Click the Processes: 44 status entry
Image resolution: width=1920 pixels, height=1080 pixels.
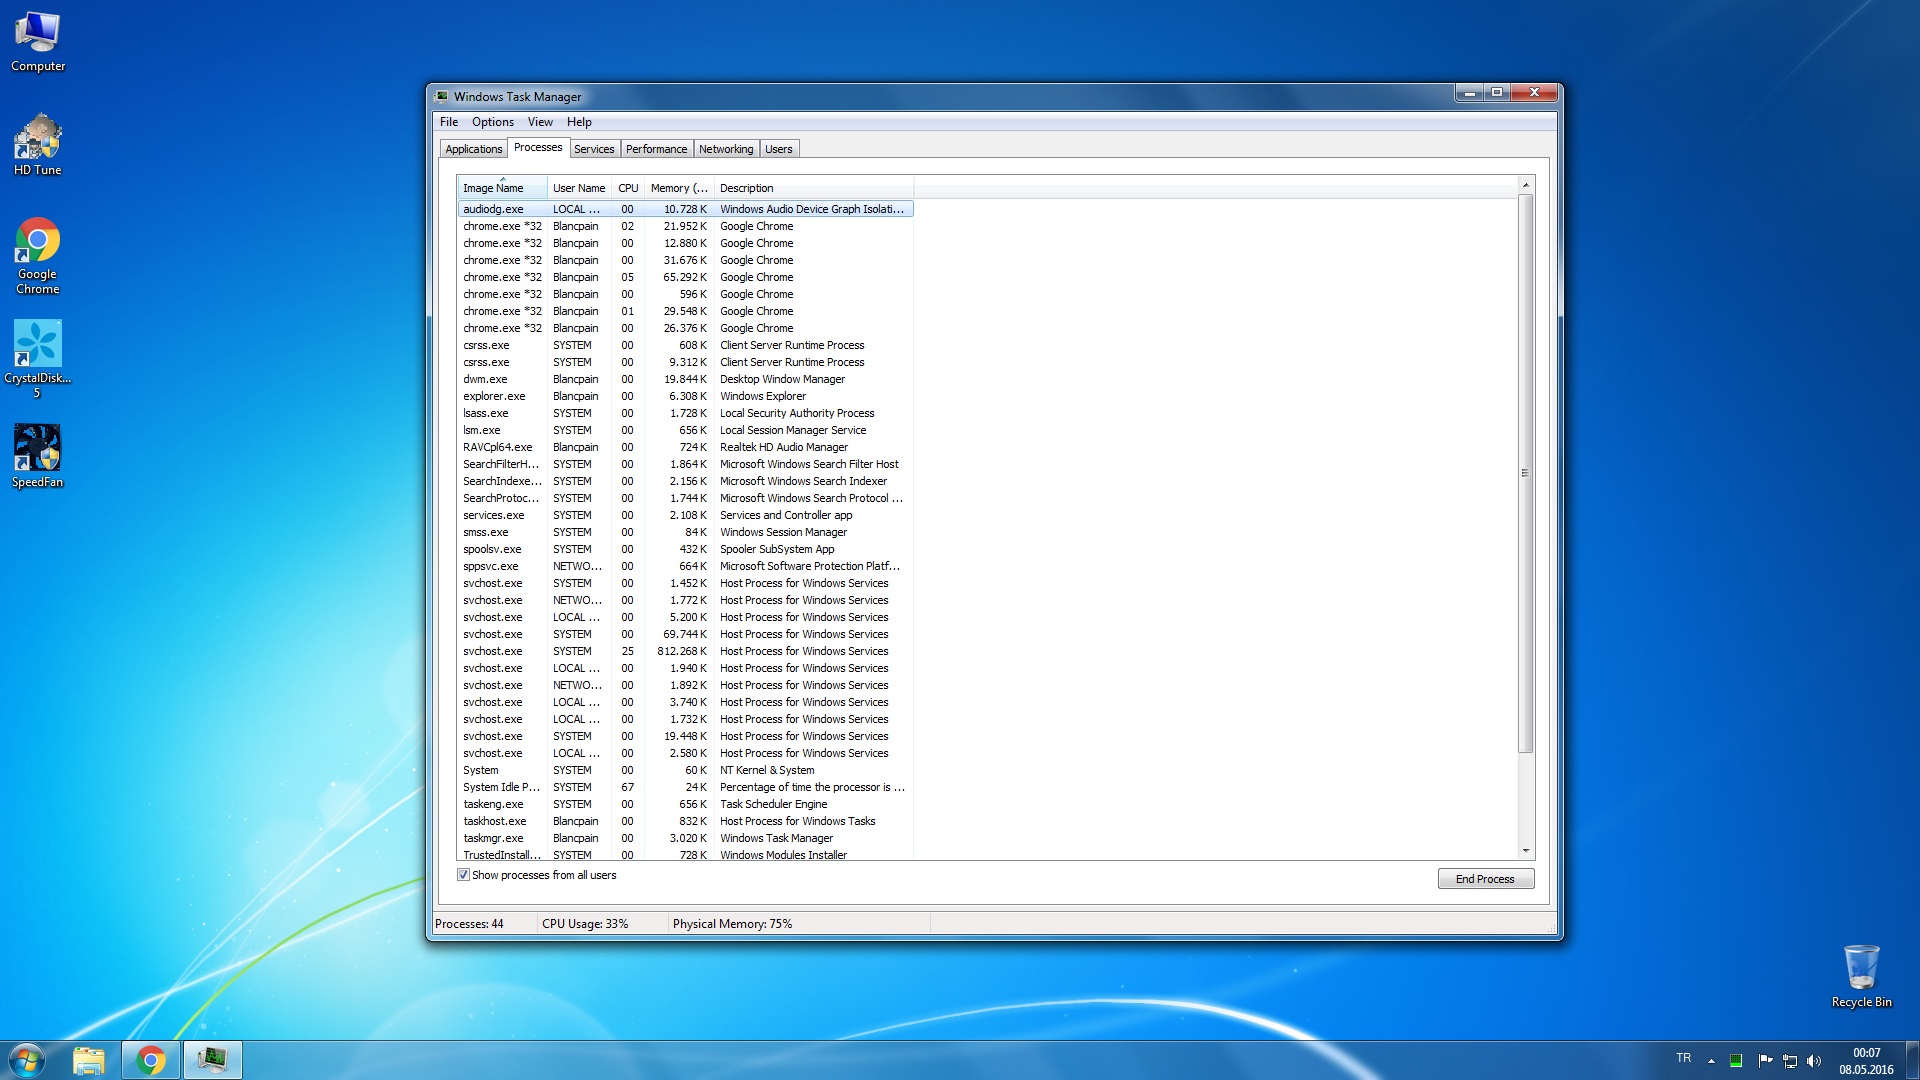pyautogui.click(x=469, y=924)
